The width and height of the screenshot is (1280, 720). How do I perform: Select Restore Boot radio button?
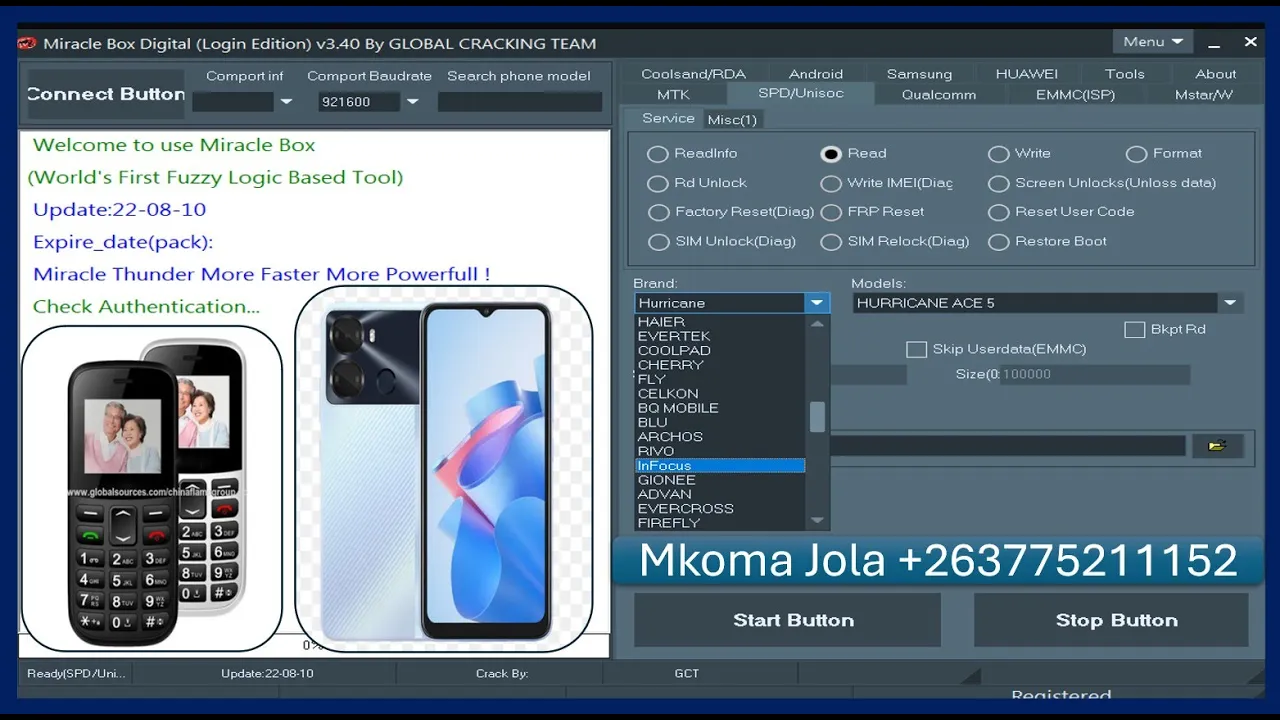coord(998,242)
